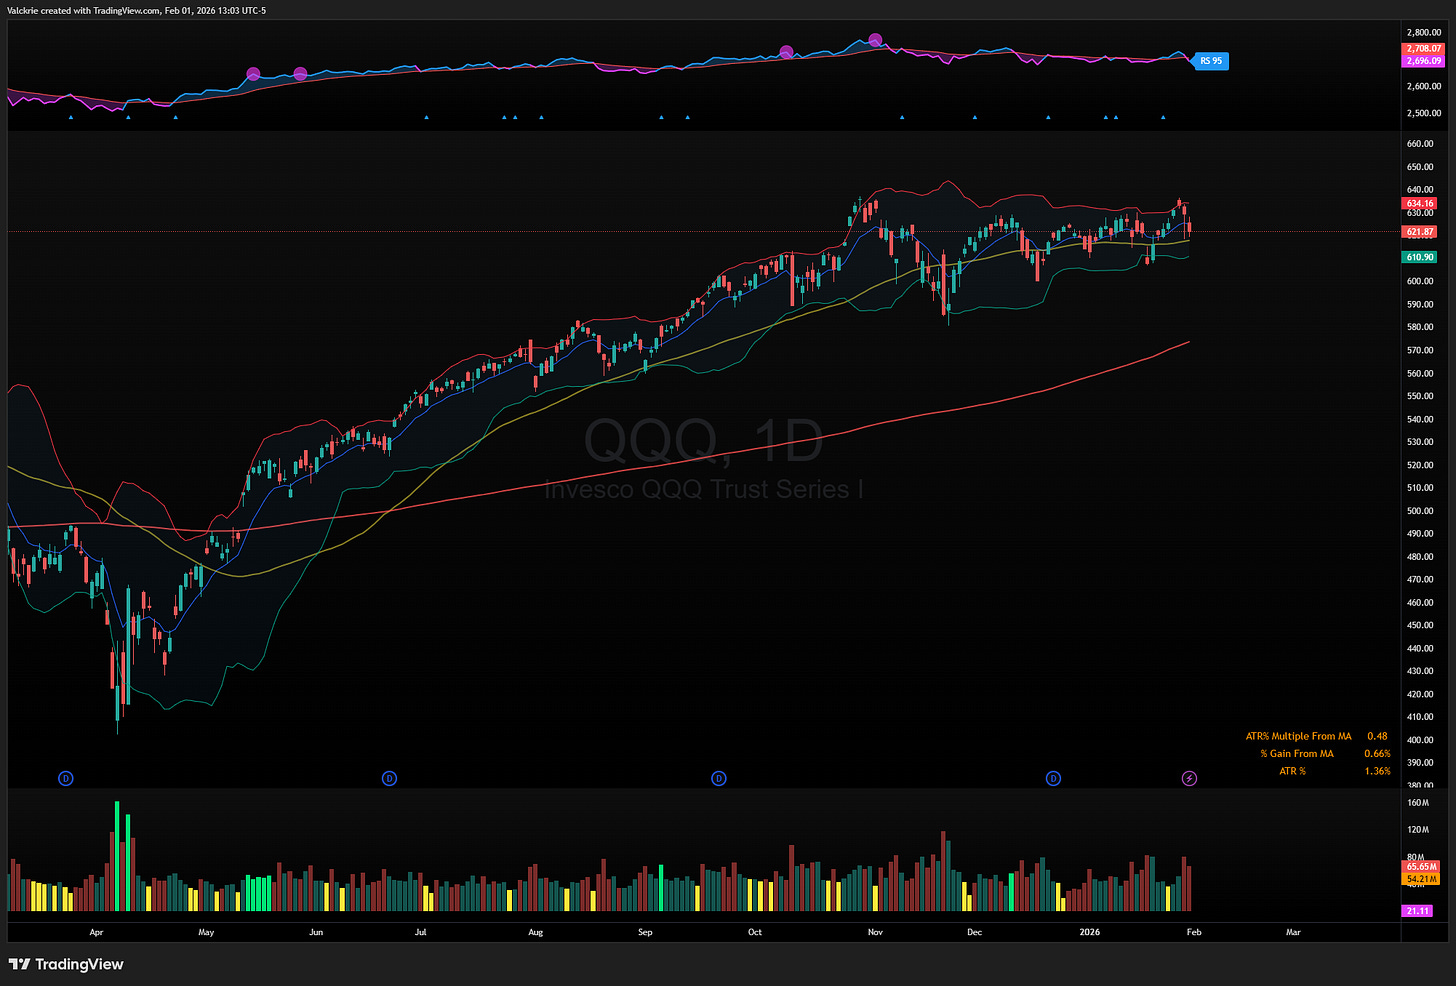1456x986 pixels.
Task: Click the purple lightning event marker near Feb
Action: pyautogui.click(x=1190, y=778)
